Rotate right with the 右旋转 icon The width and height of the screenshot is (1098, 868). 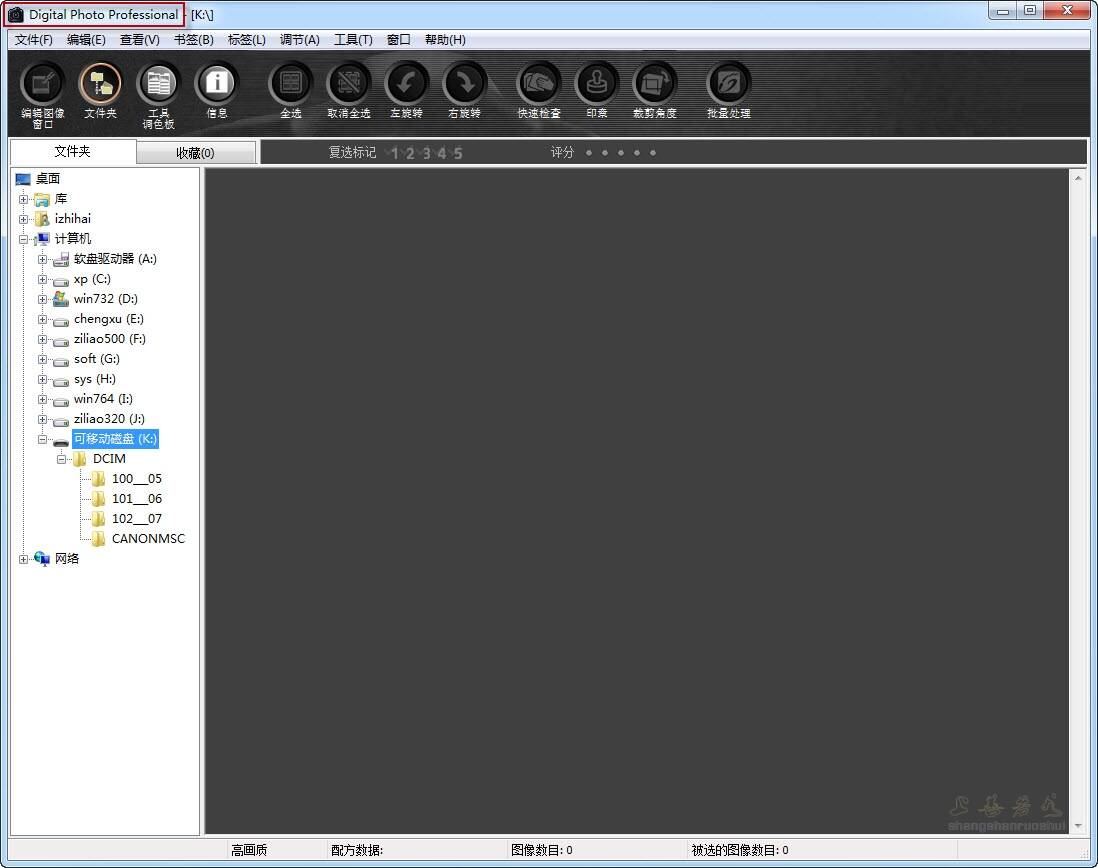coord(464,84)
